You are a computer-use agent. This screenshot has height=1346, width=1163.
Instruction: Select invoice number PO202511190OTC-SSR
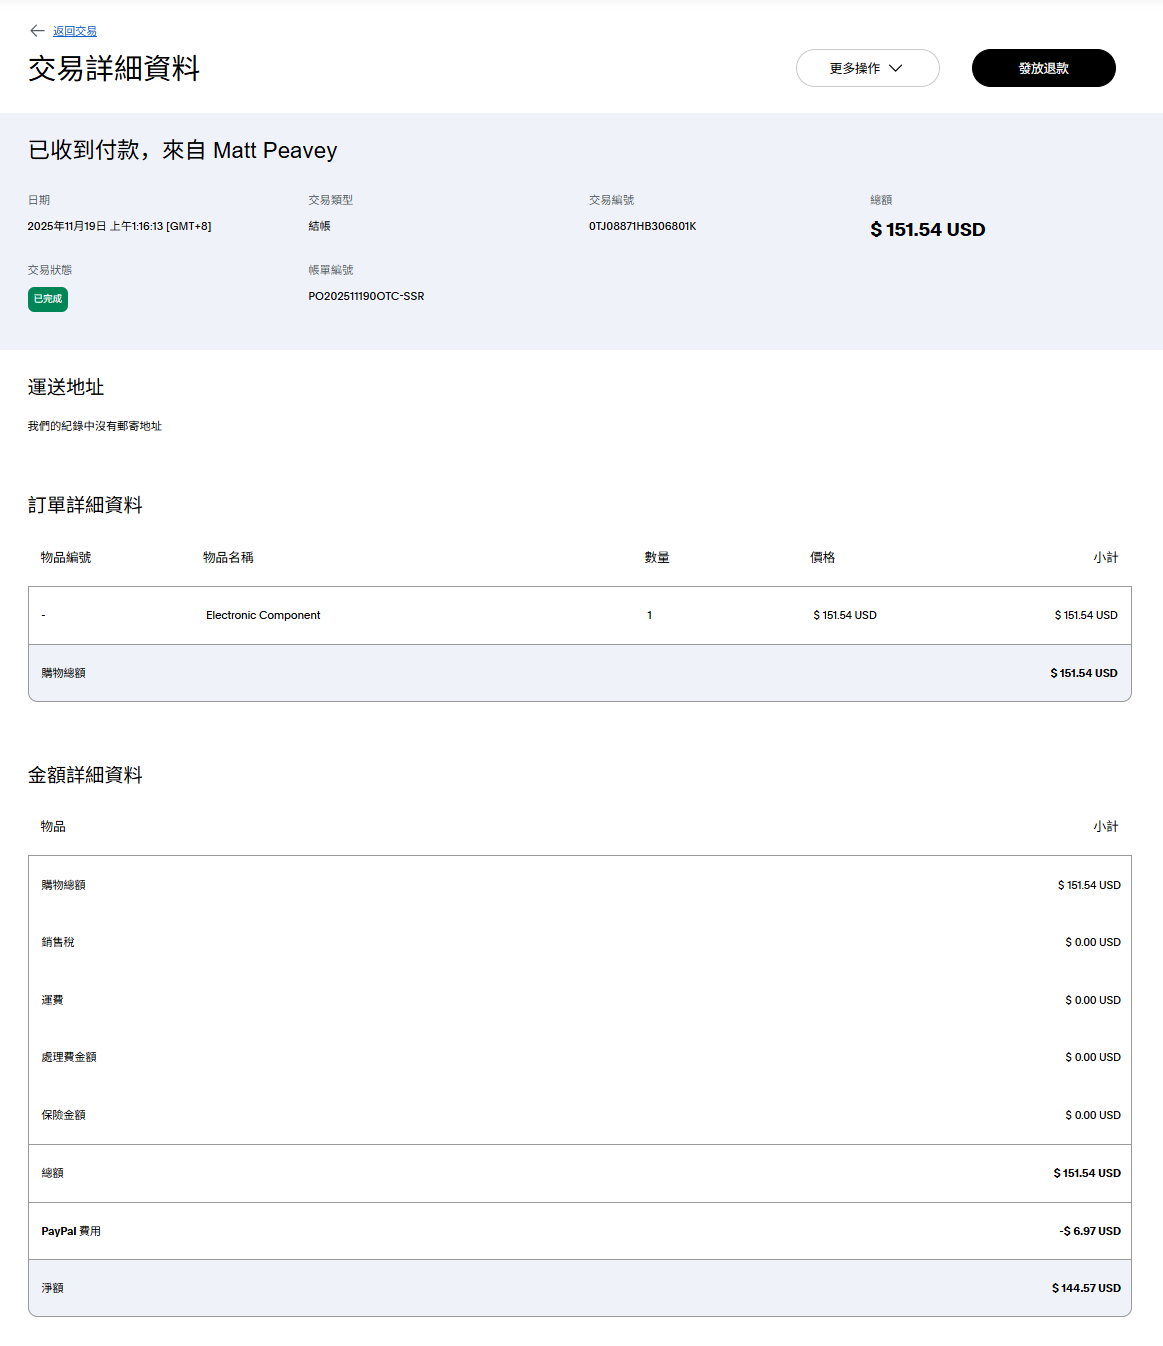(x=366, y=296)
